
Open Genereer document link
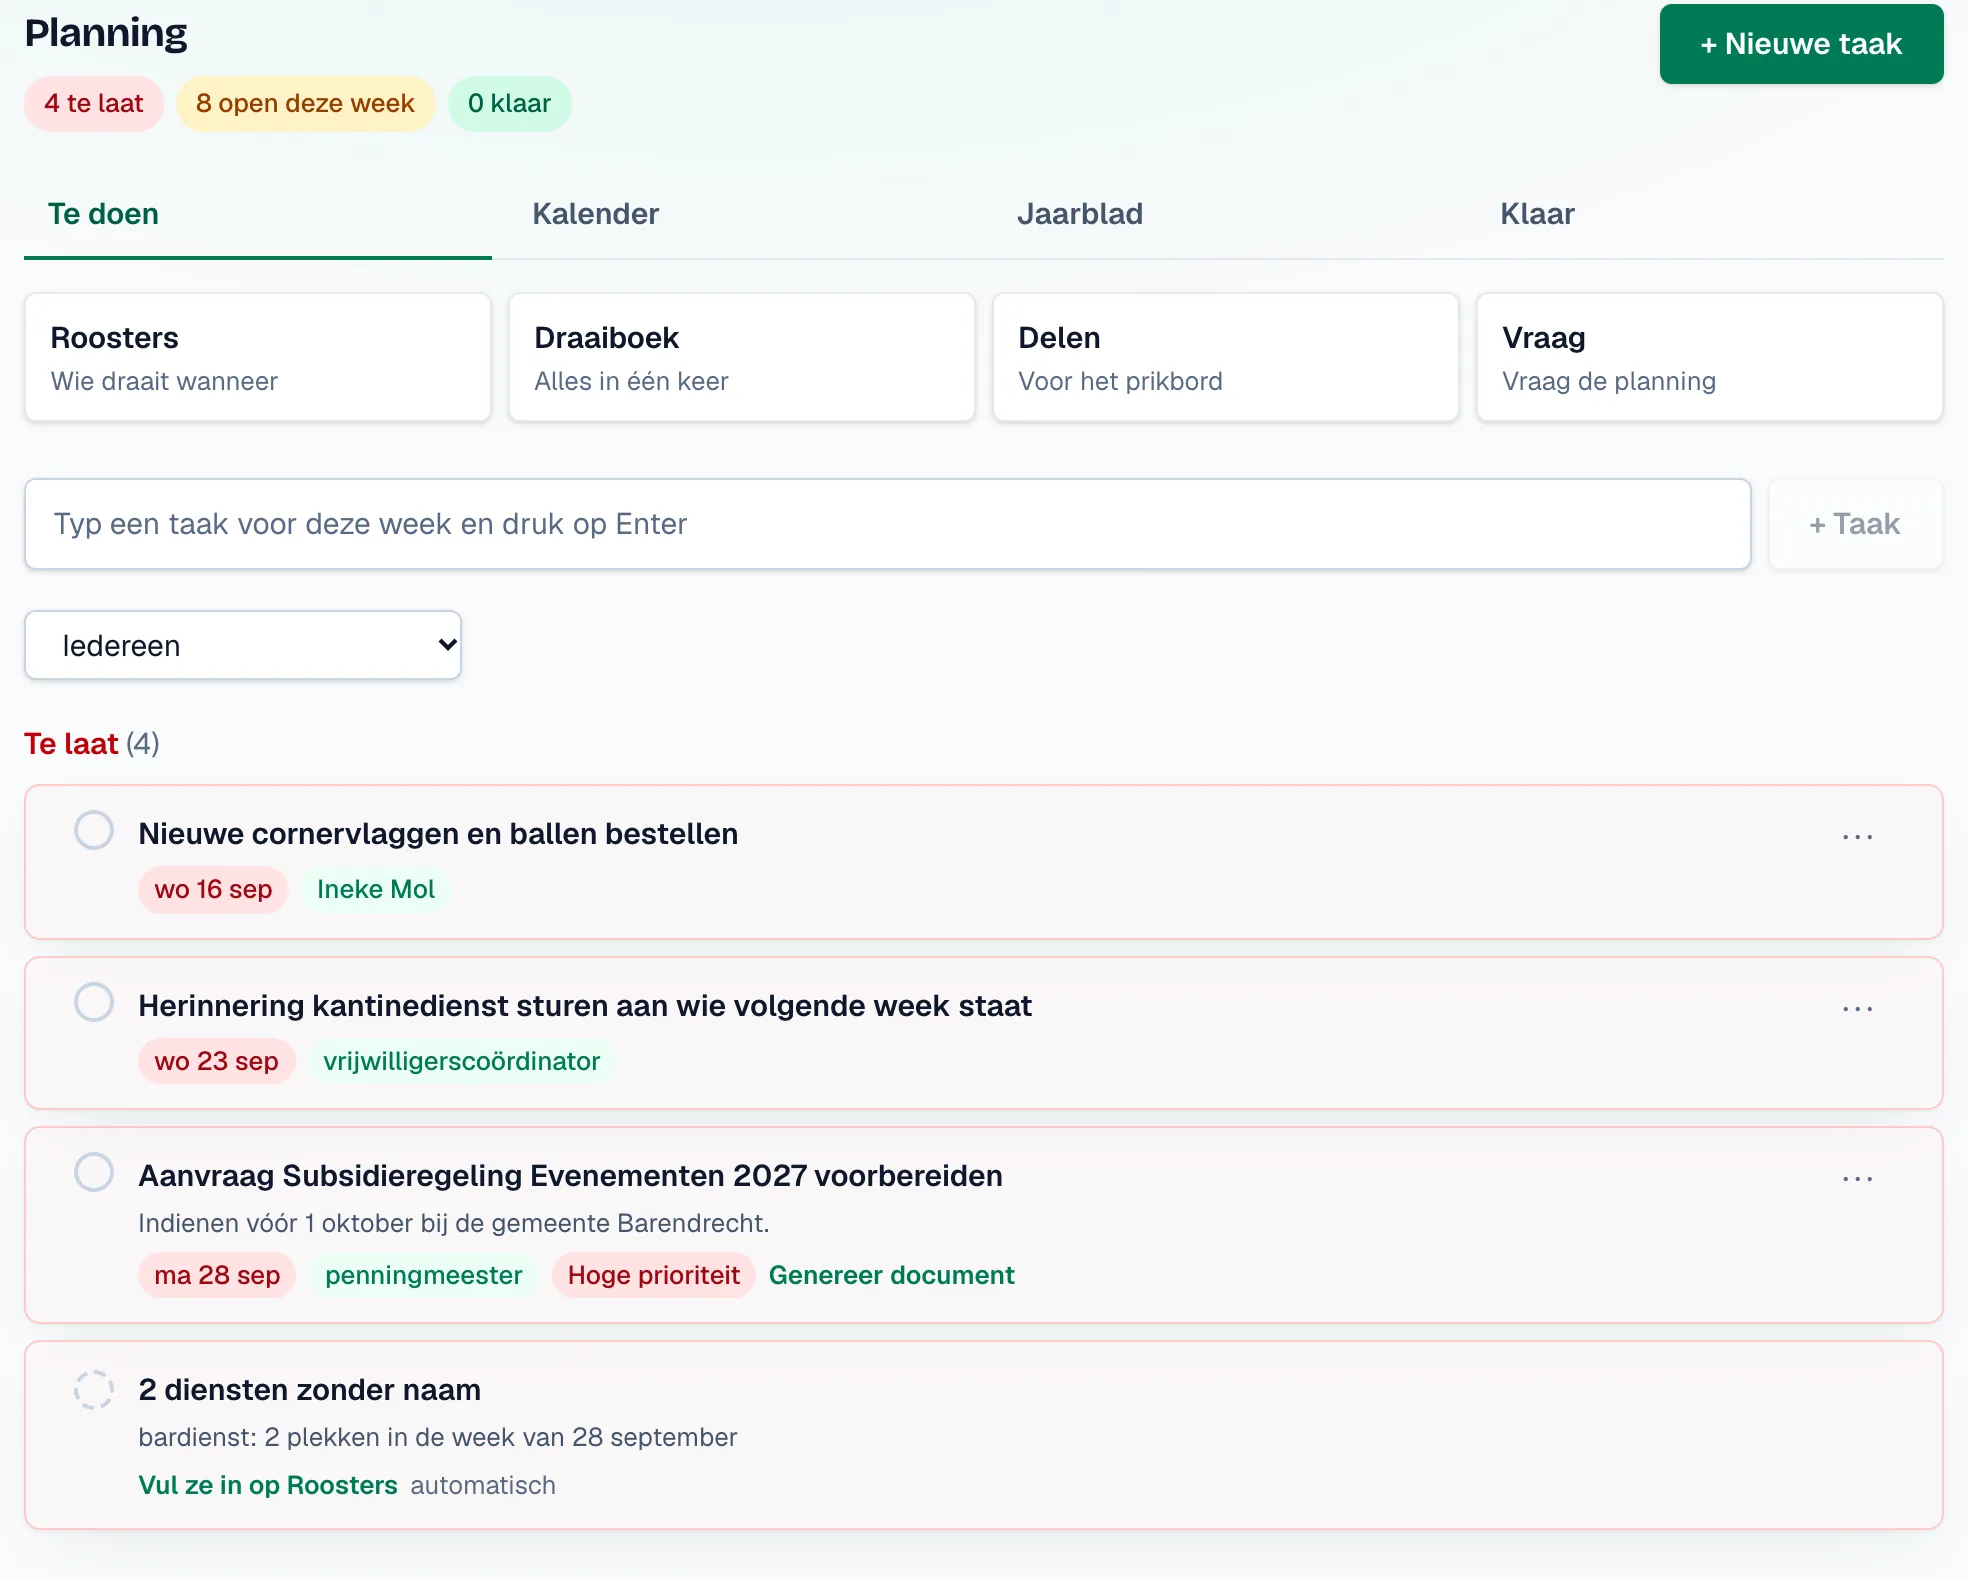click(x=891, y=1275)
